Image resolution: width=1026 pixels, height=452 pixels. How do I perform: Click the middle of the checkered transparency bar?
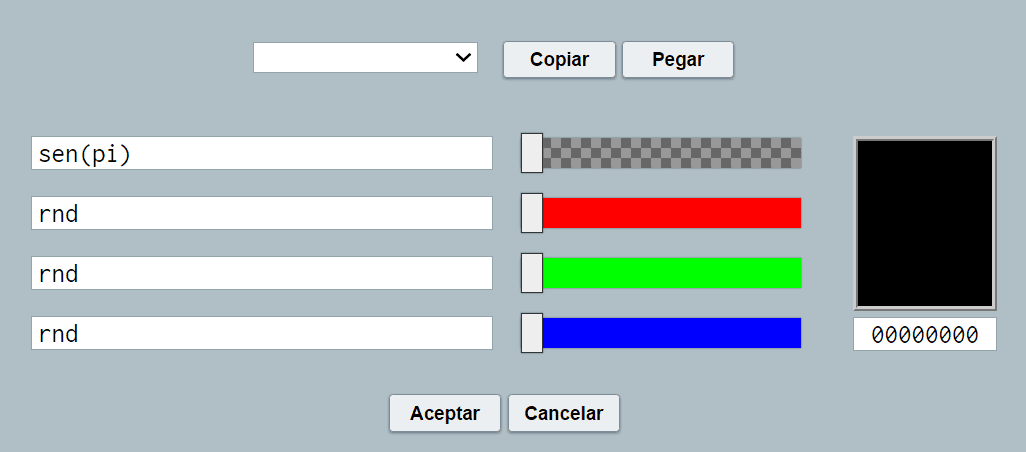pyautogui.click(x=672, y=153)
